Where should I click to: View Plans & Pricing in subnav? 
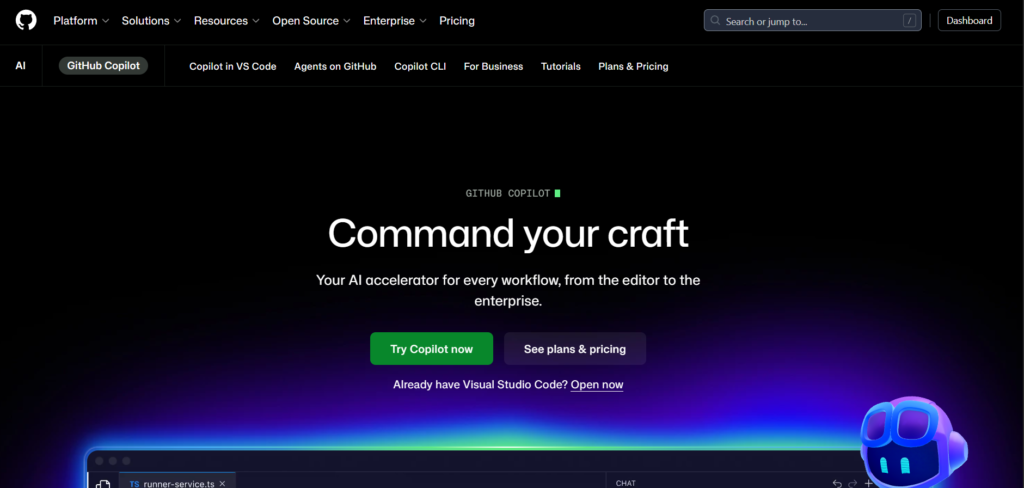tap(633, 67)
